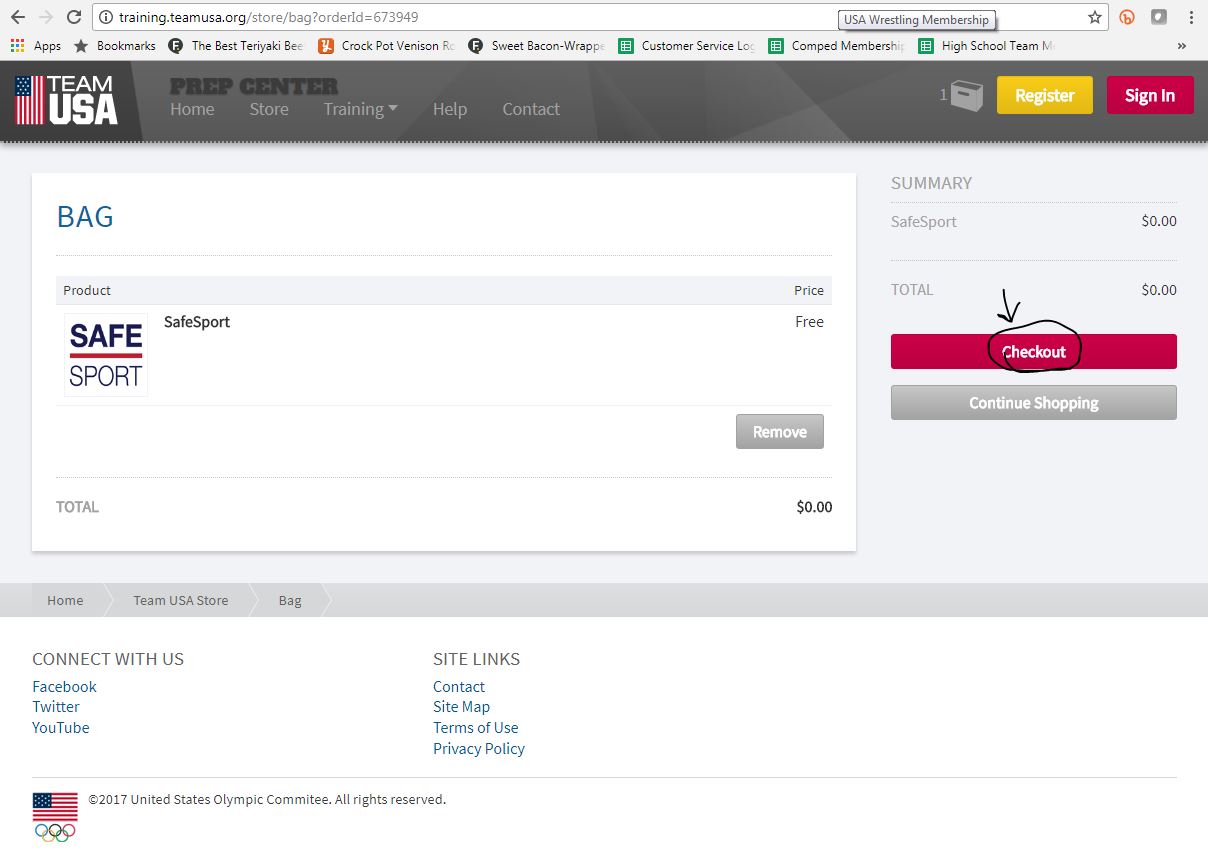Screen dimensions: 1208x858
Task: Open the Store navigation item
Action: click(269, 109)
